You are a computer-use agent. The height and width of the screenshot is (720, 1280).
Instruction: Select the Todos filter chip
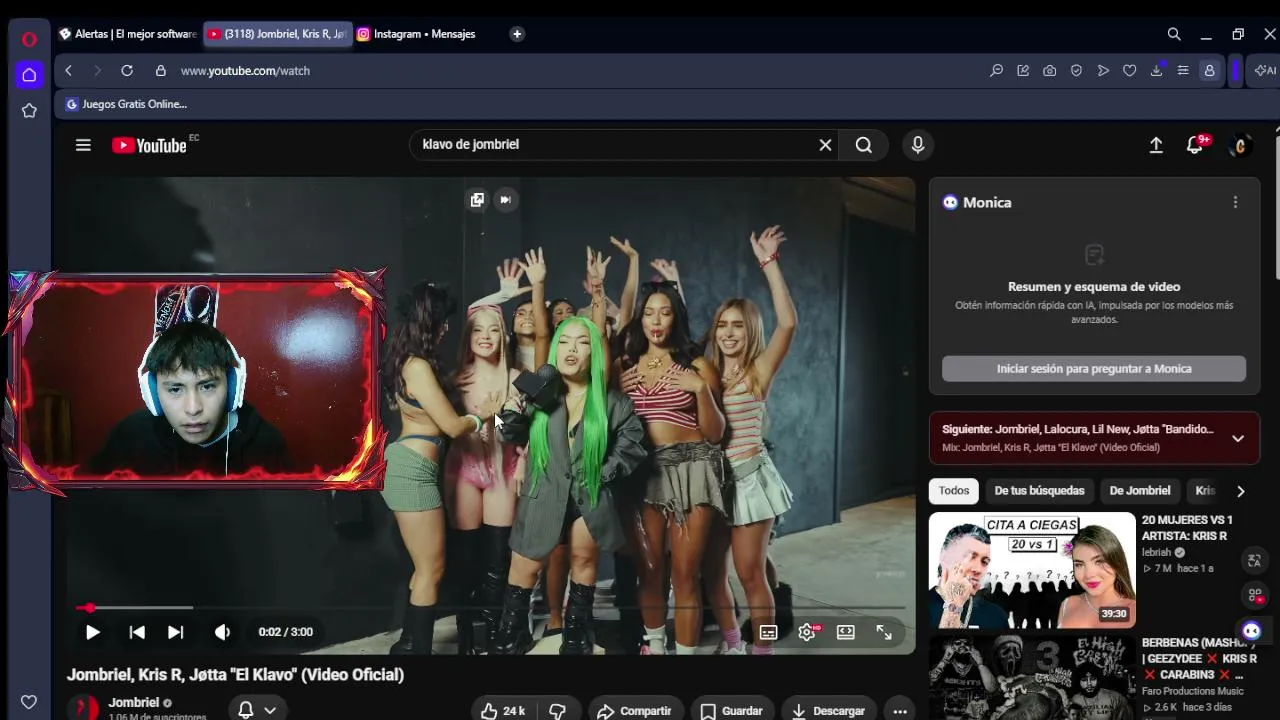point(954,491)
